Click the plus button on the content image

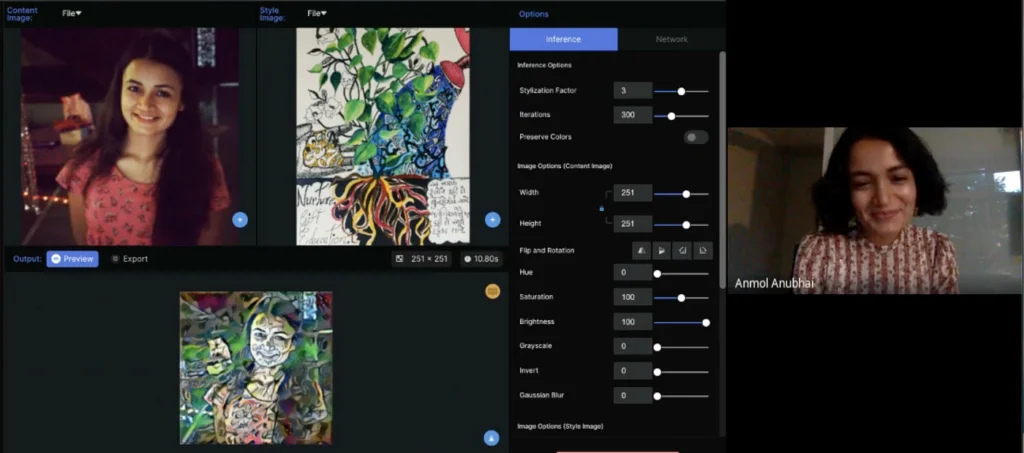(x=240, y=219)
